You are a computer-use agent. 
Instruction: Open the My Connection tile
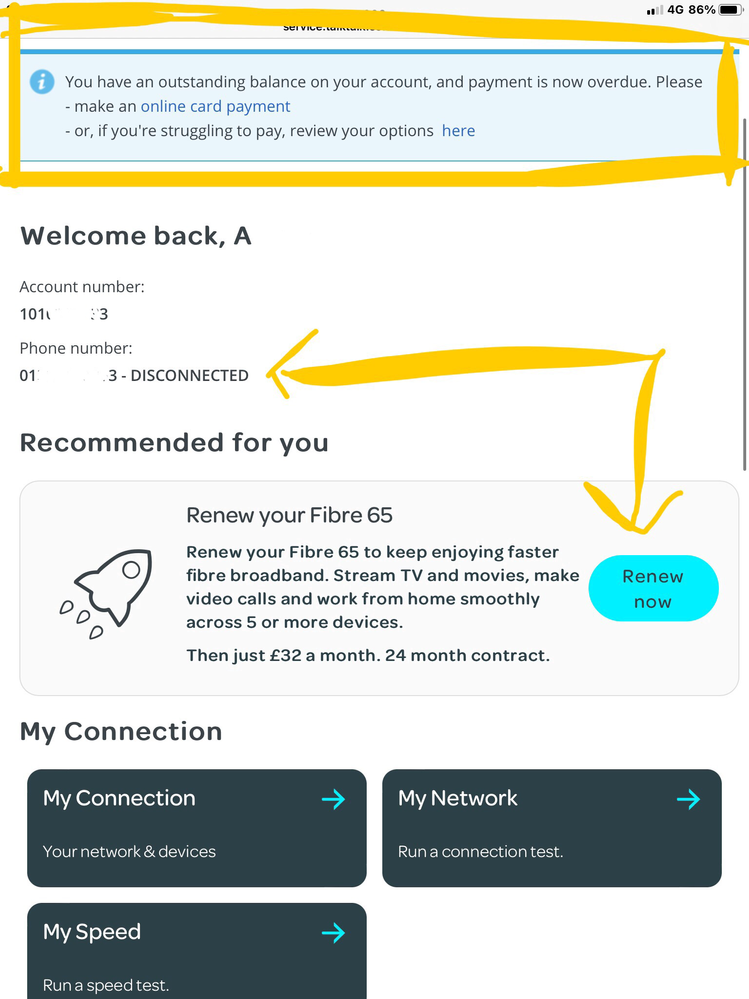[x=197, y=828]
